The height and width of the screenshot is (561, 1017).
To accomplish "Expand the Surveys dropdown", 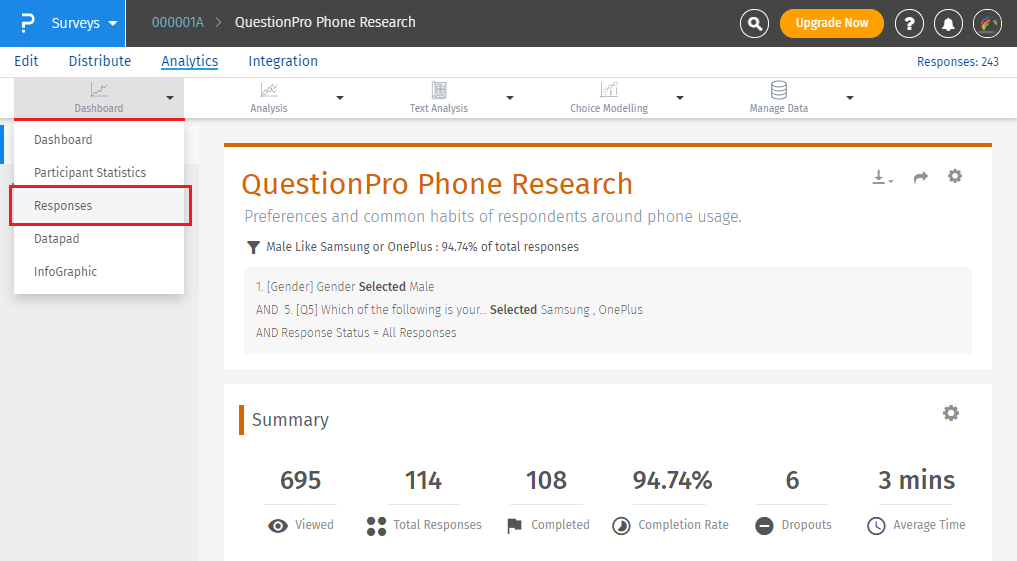I will 84,23.
